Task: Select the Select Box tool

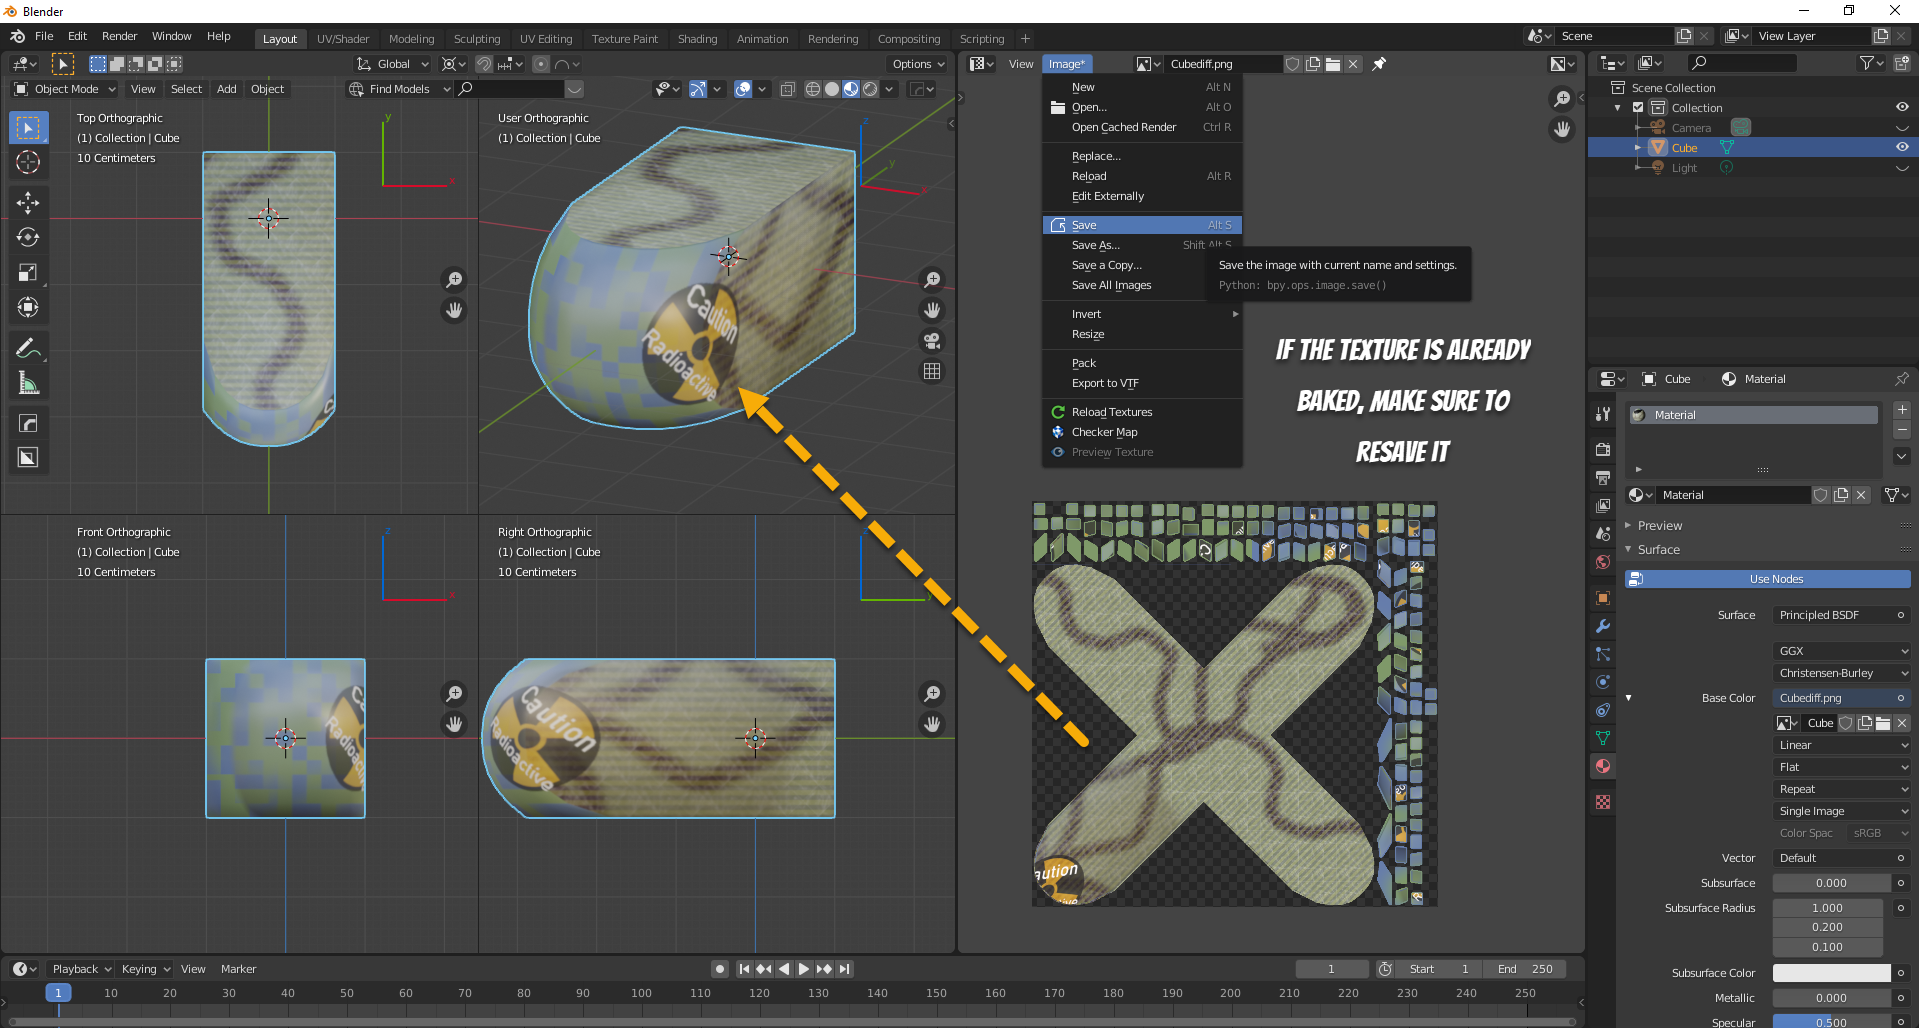Action: (28, 128)
